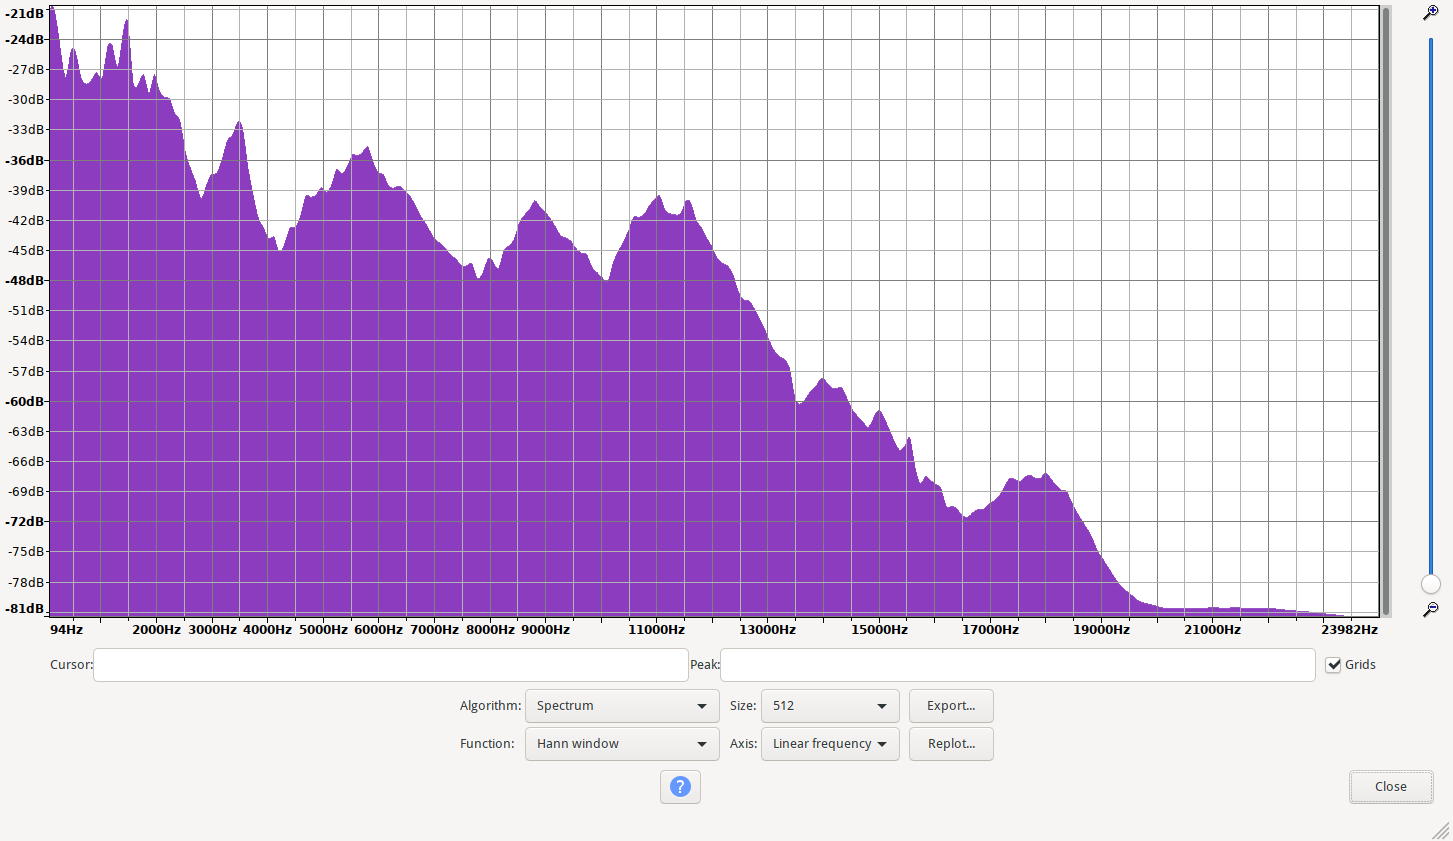Click the Export... button
The width and height of the screenshot is (1453, 841).
(x=951, y=706)
